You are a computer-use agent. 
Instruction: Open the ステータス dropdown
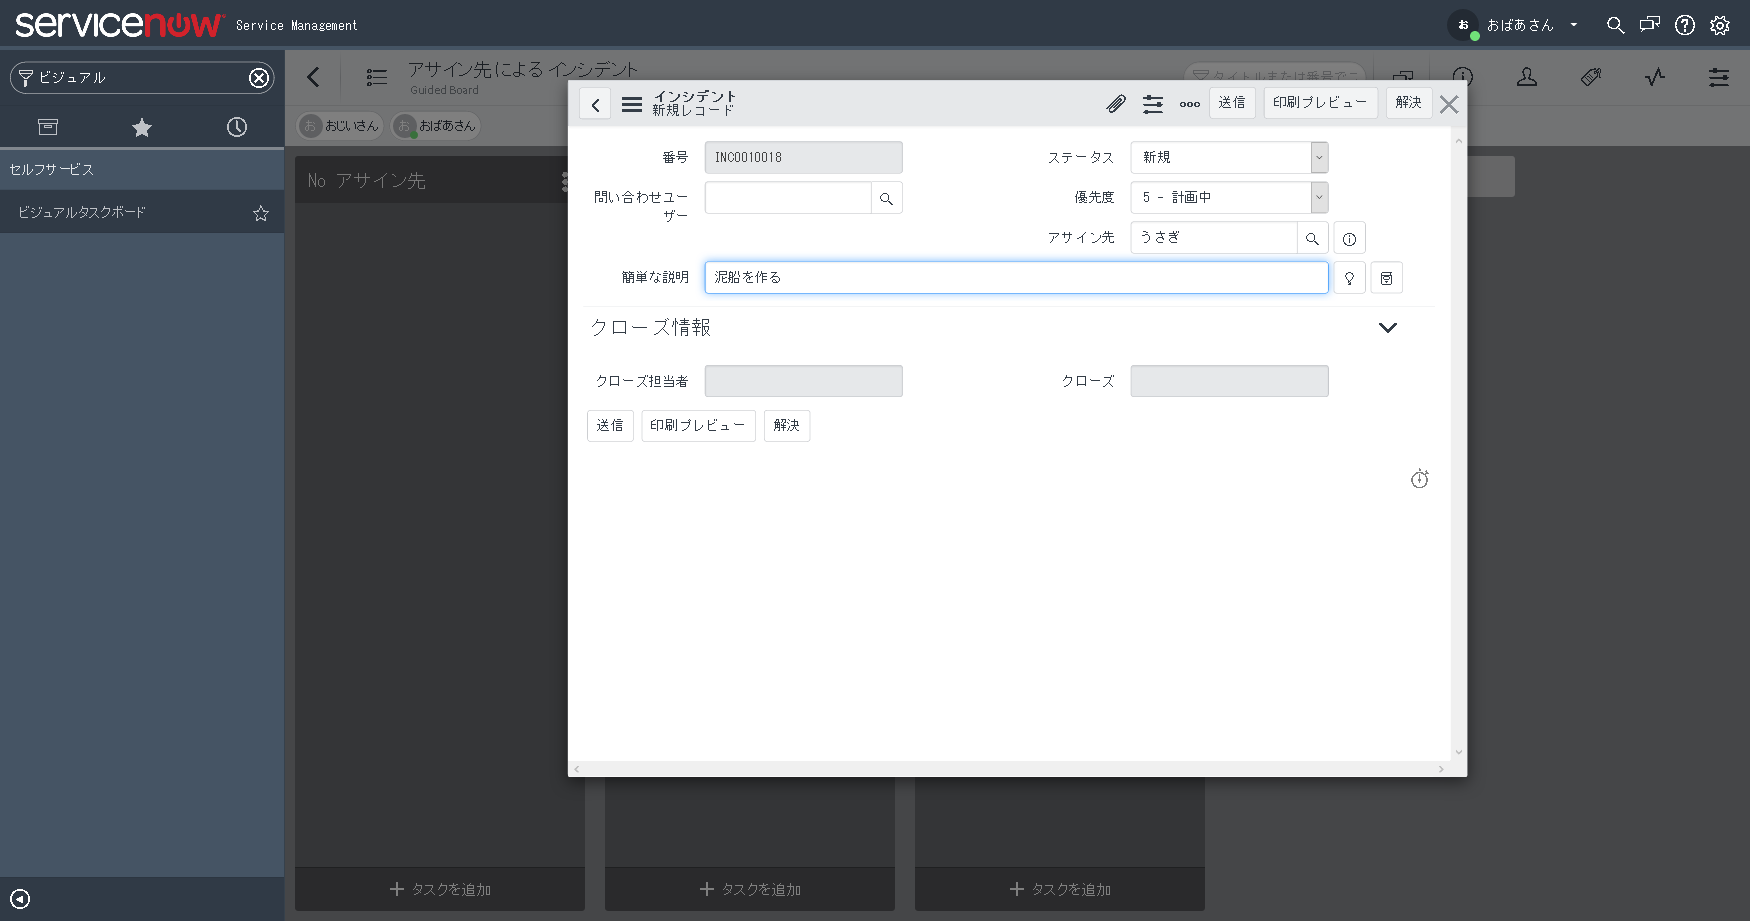coord(1319,157)
